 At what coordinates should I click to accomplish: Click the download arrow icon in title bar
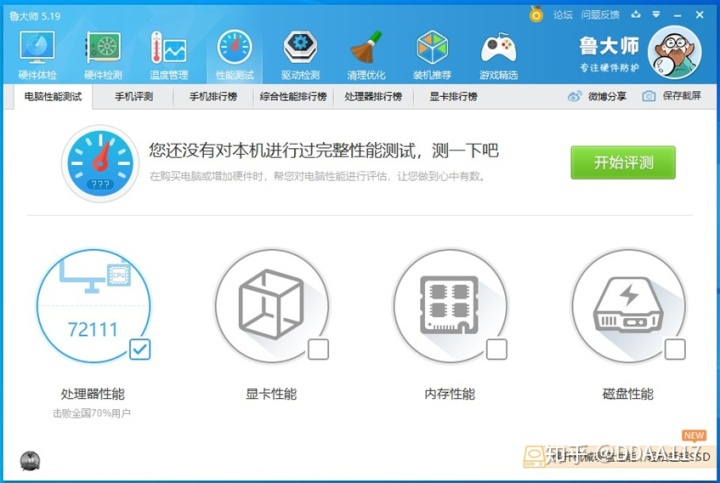[x=636, y=15]
